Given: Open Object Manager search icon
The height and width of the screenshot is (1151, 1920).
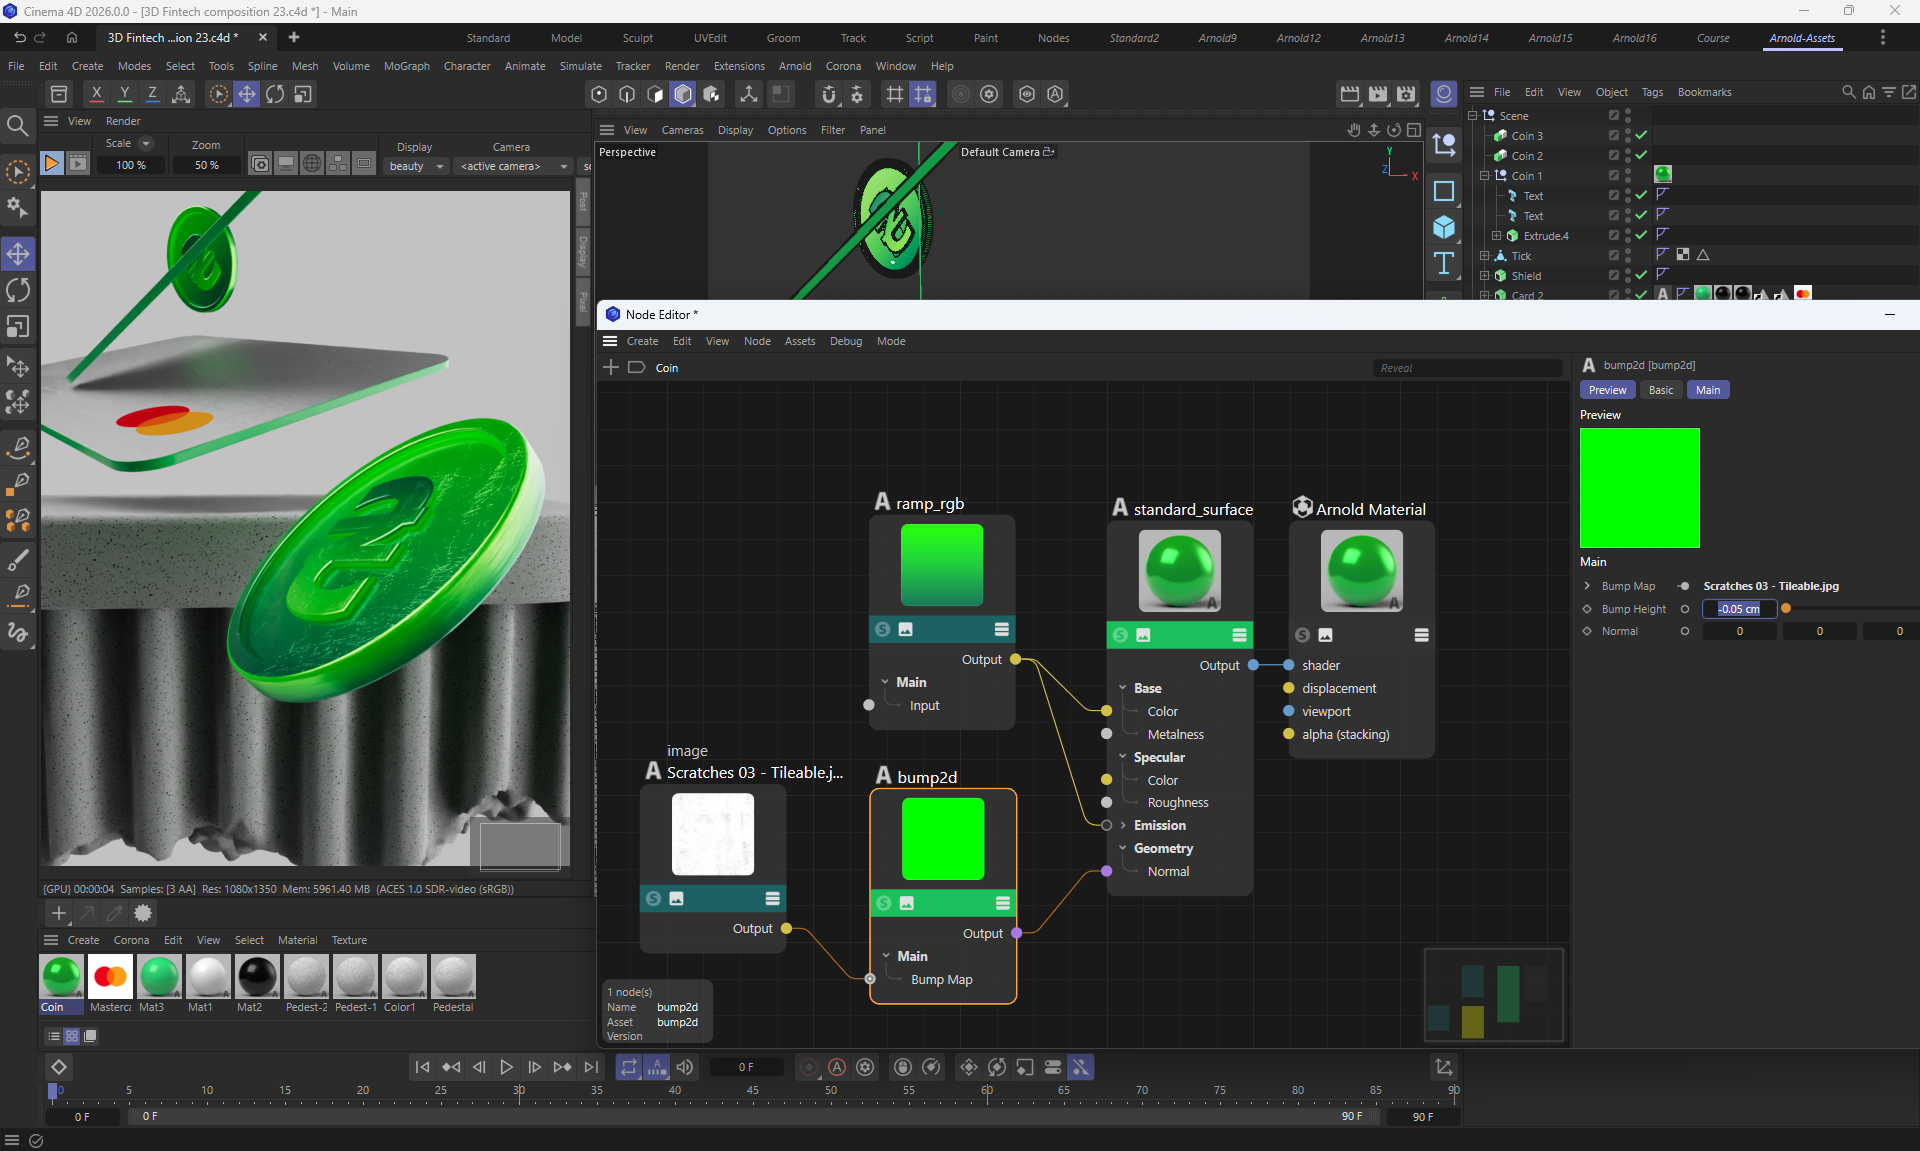Looking at the screenshot, I should coord(1848,92).
